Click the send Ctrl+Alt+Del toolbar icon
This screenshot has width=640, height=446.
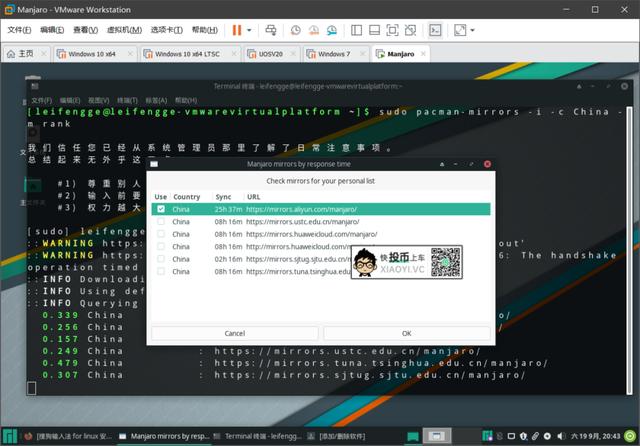[x=272, y=30]
